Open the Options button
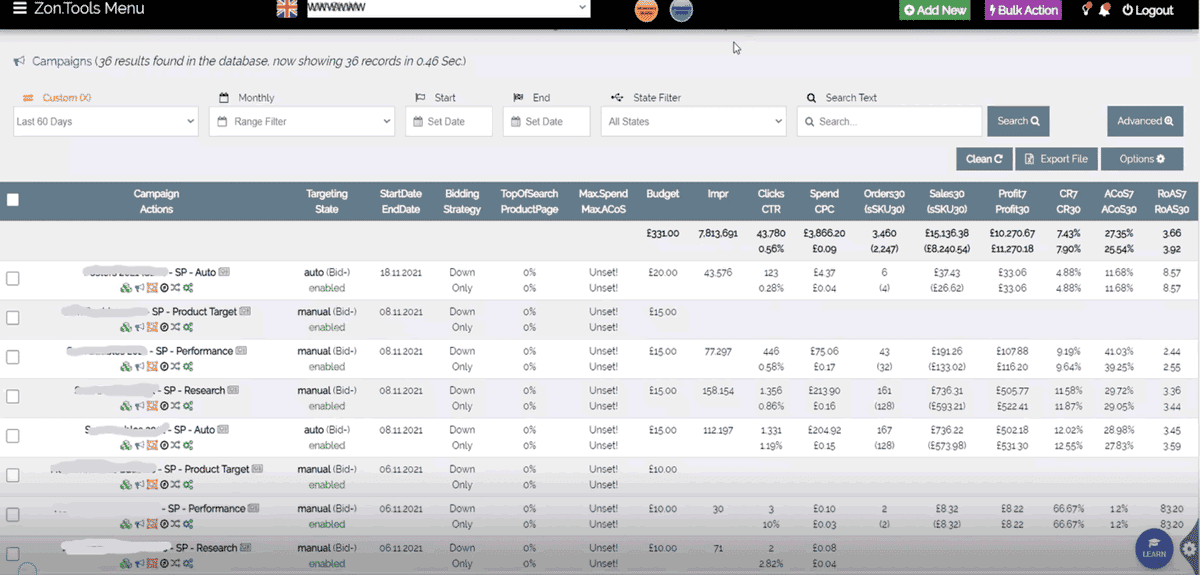This screenshot has height=575, width=1200. pyautogui.click(x=1142, y=159)
